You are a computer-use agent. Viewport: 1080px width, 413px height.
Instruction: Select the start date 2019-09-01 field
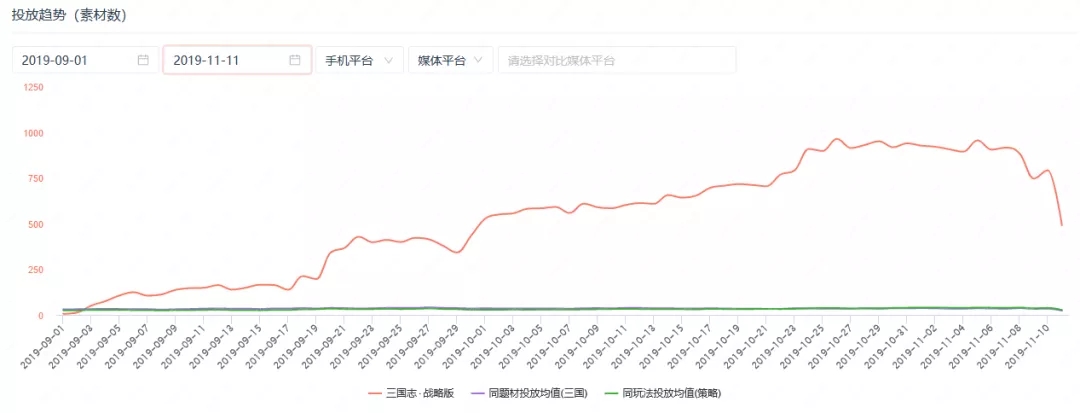coord(86,60)
